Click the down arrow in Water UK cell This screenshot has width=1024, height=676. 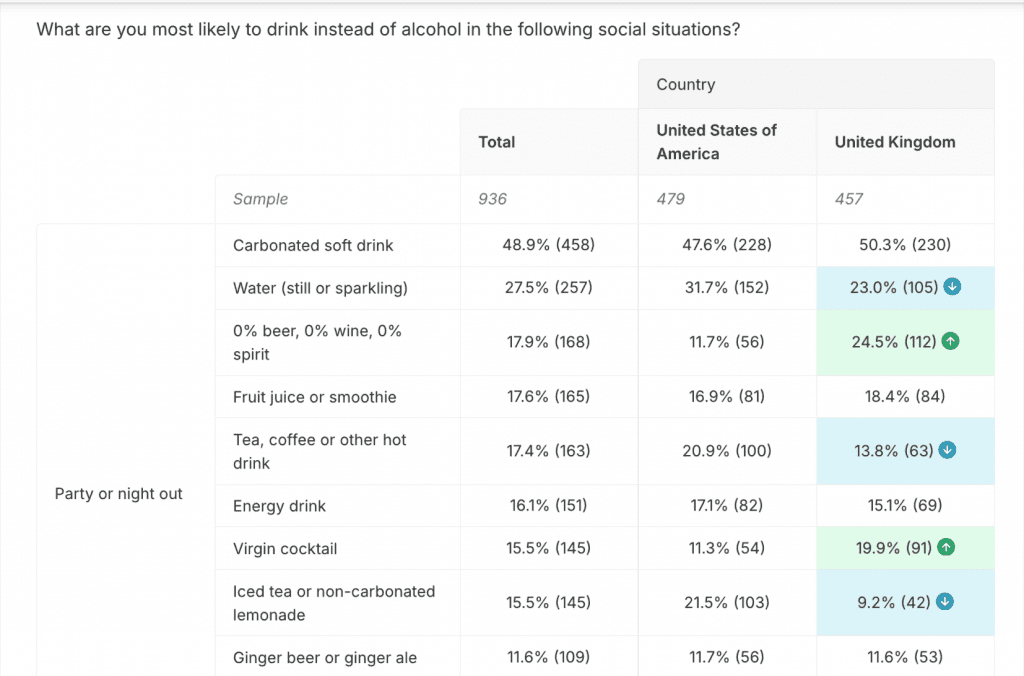[x=953, y=288]
